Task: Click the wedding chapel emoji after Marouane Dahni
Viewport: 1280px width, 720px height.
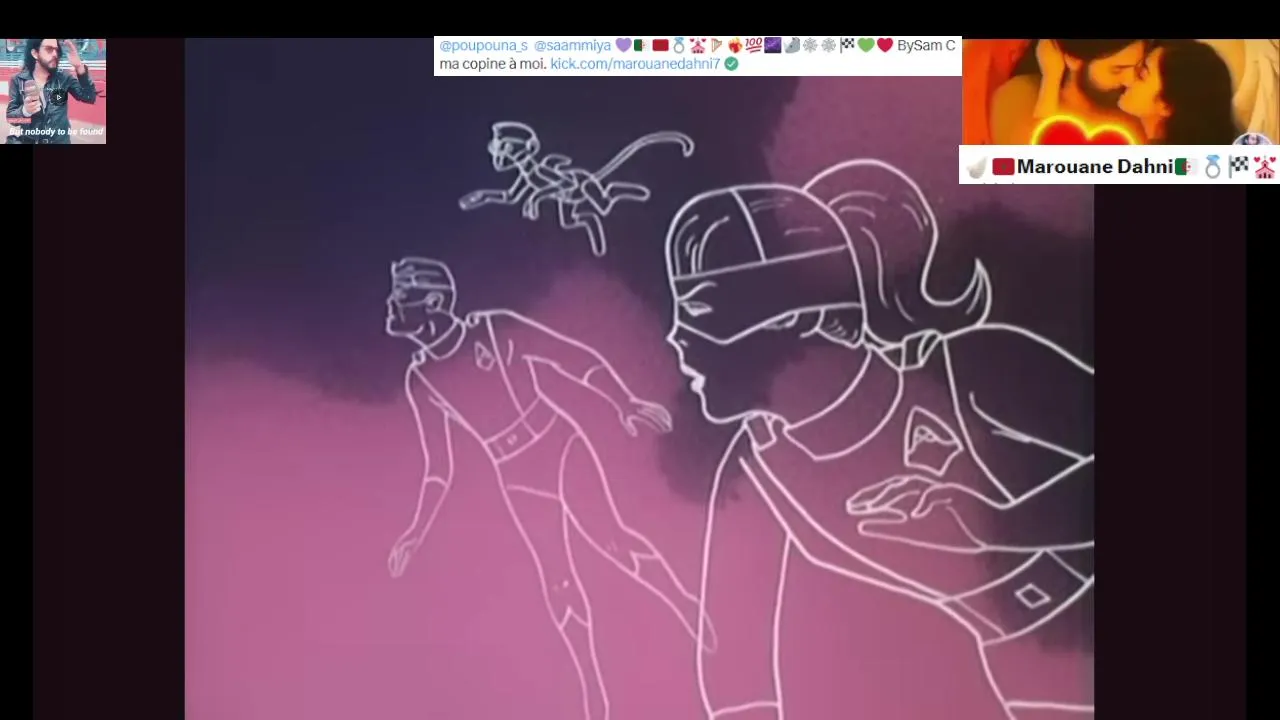Action: [x=1265, y=167]
